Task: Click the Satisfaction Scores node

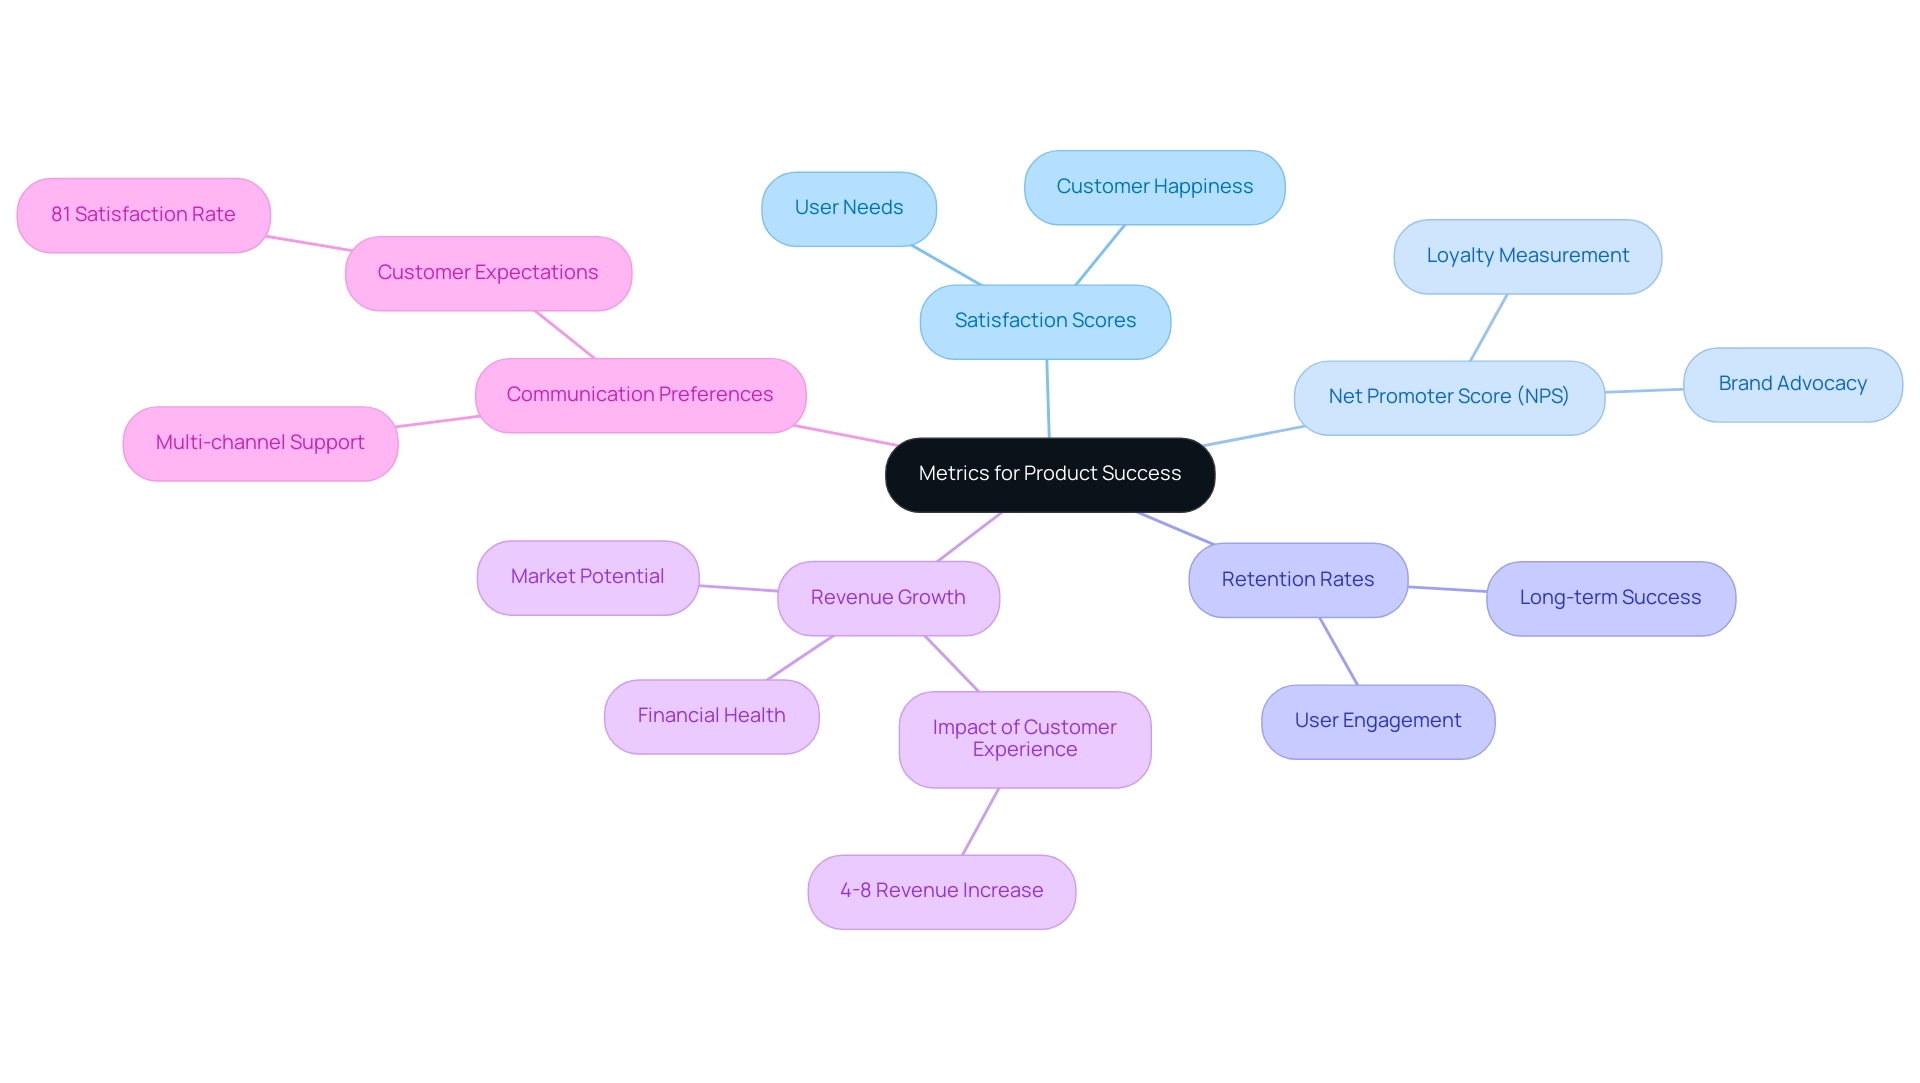Action: pos(1043,321)
